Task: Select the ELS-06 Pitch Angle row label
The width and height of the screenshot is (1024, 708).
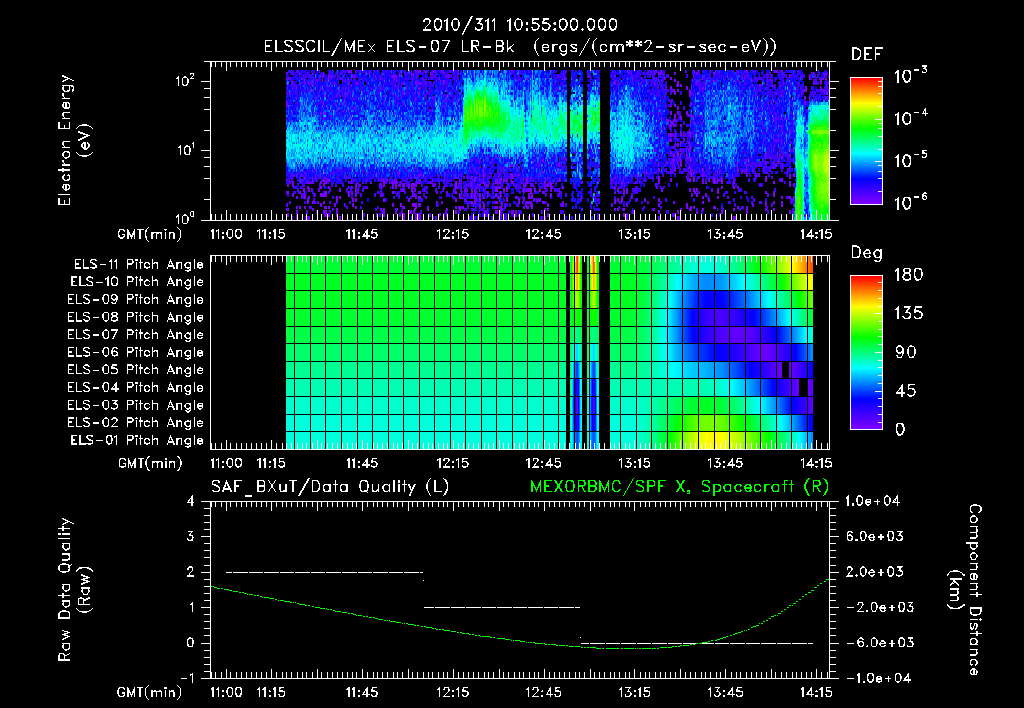Action: click(135, 353)
